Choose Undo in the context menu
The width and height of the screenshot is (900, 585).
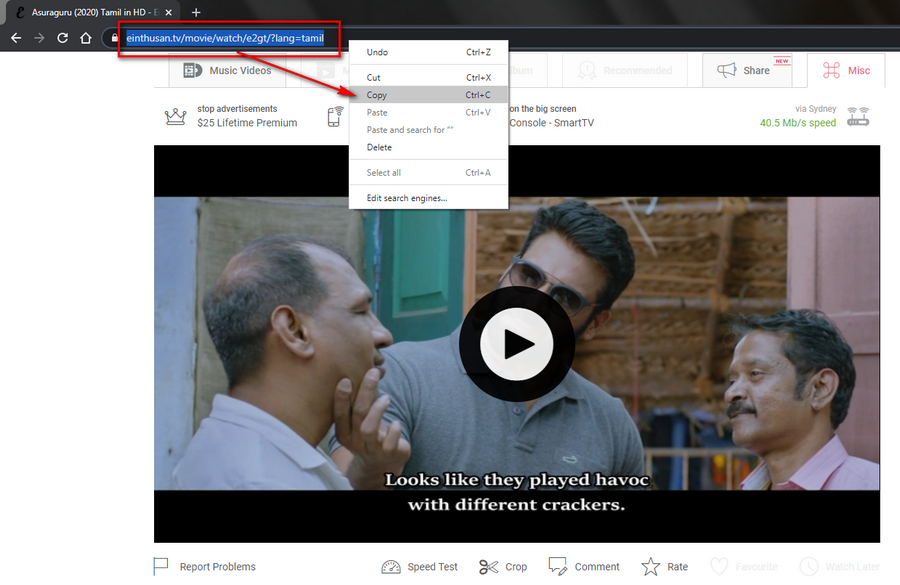[428, 52]
